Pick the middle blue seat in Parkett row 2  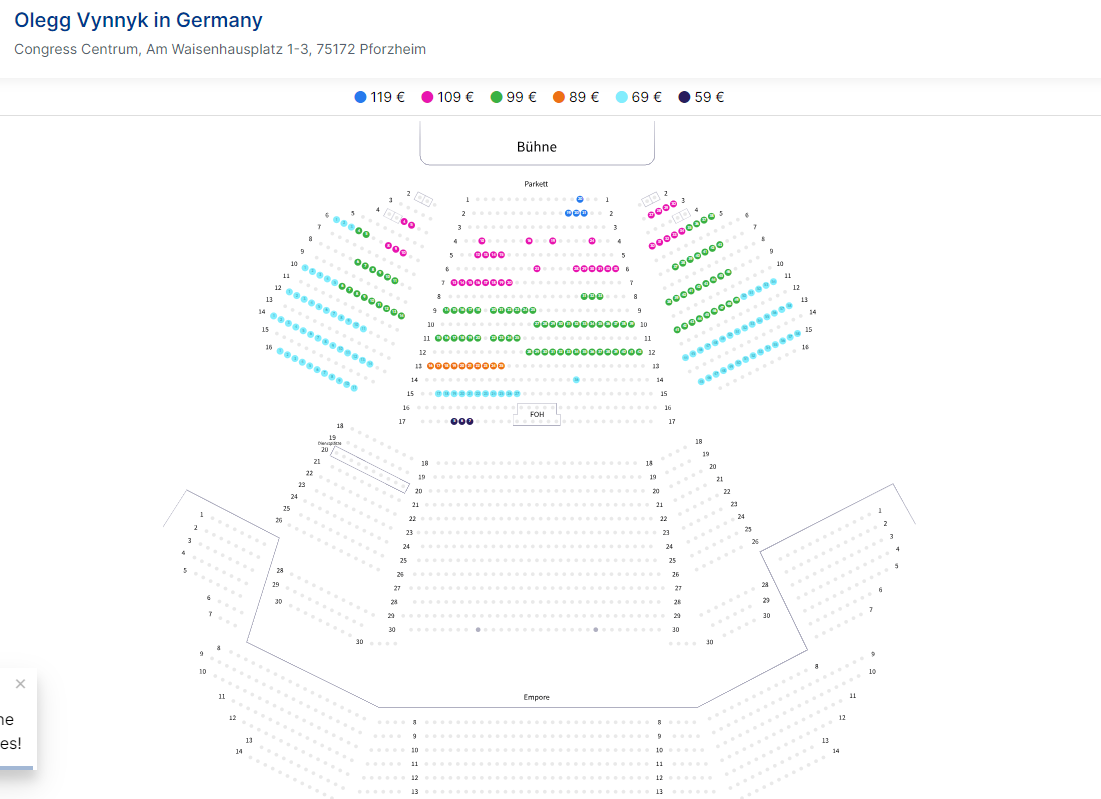[x=576, y=213]
